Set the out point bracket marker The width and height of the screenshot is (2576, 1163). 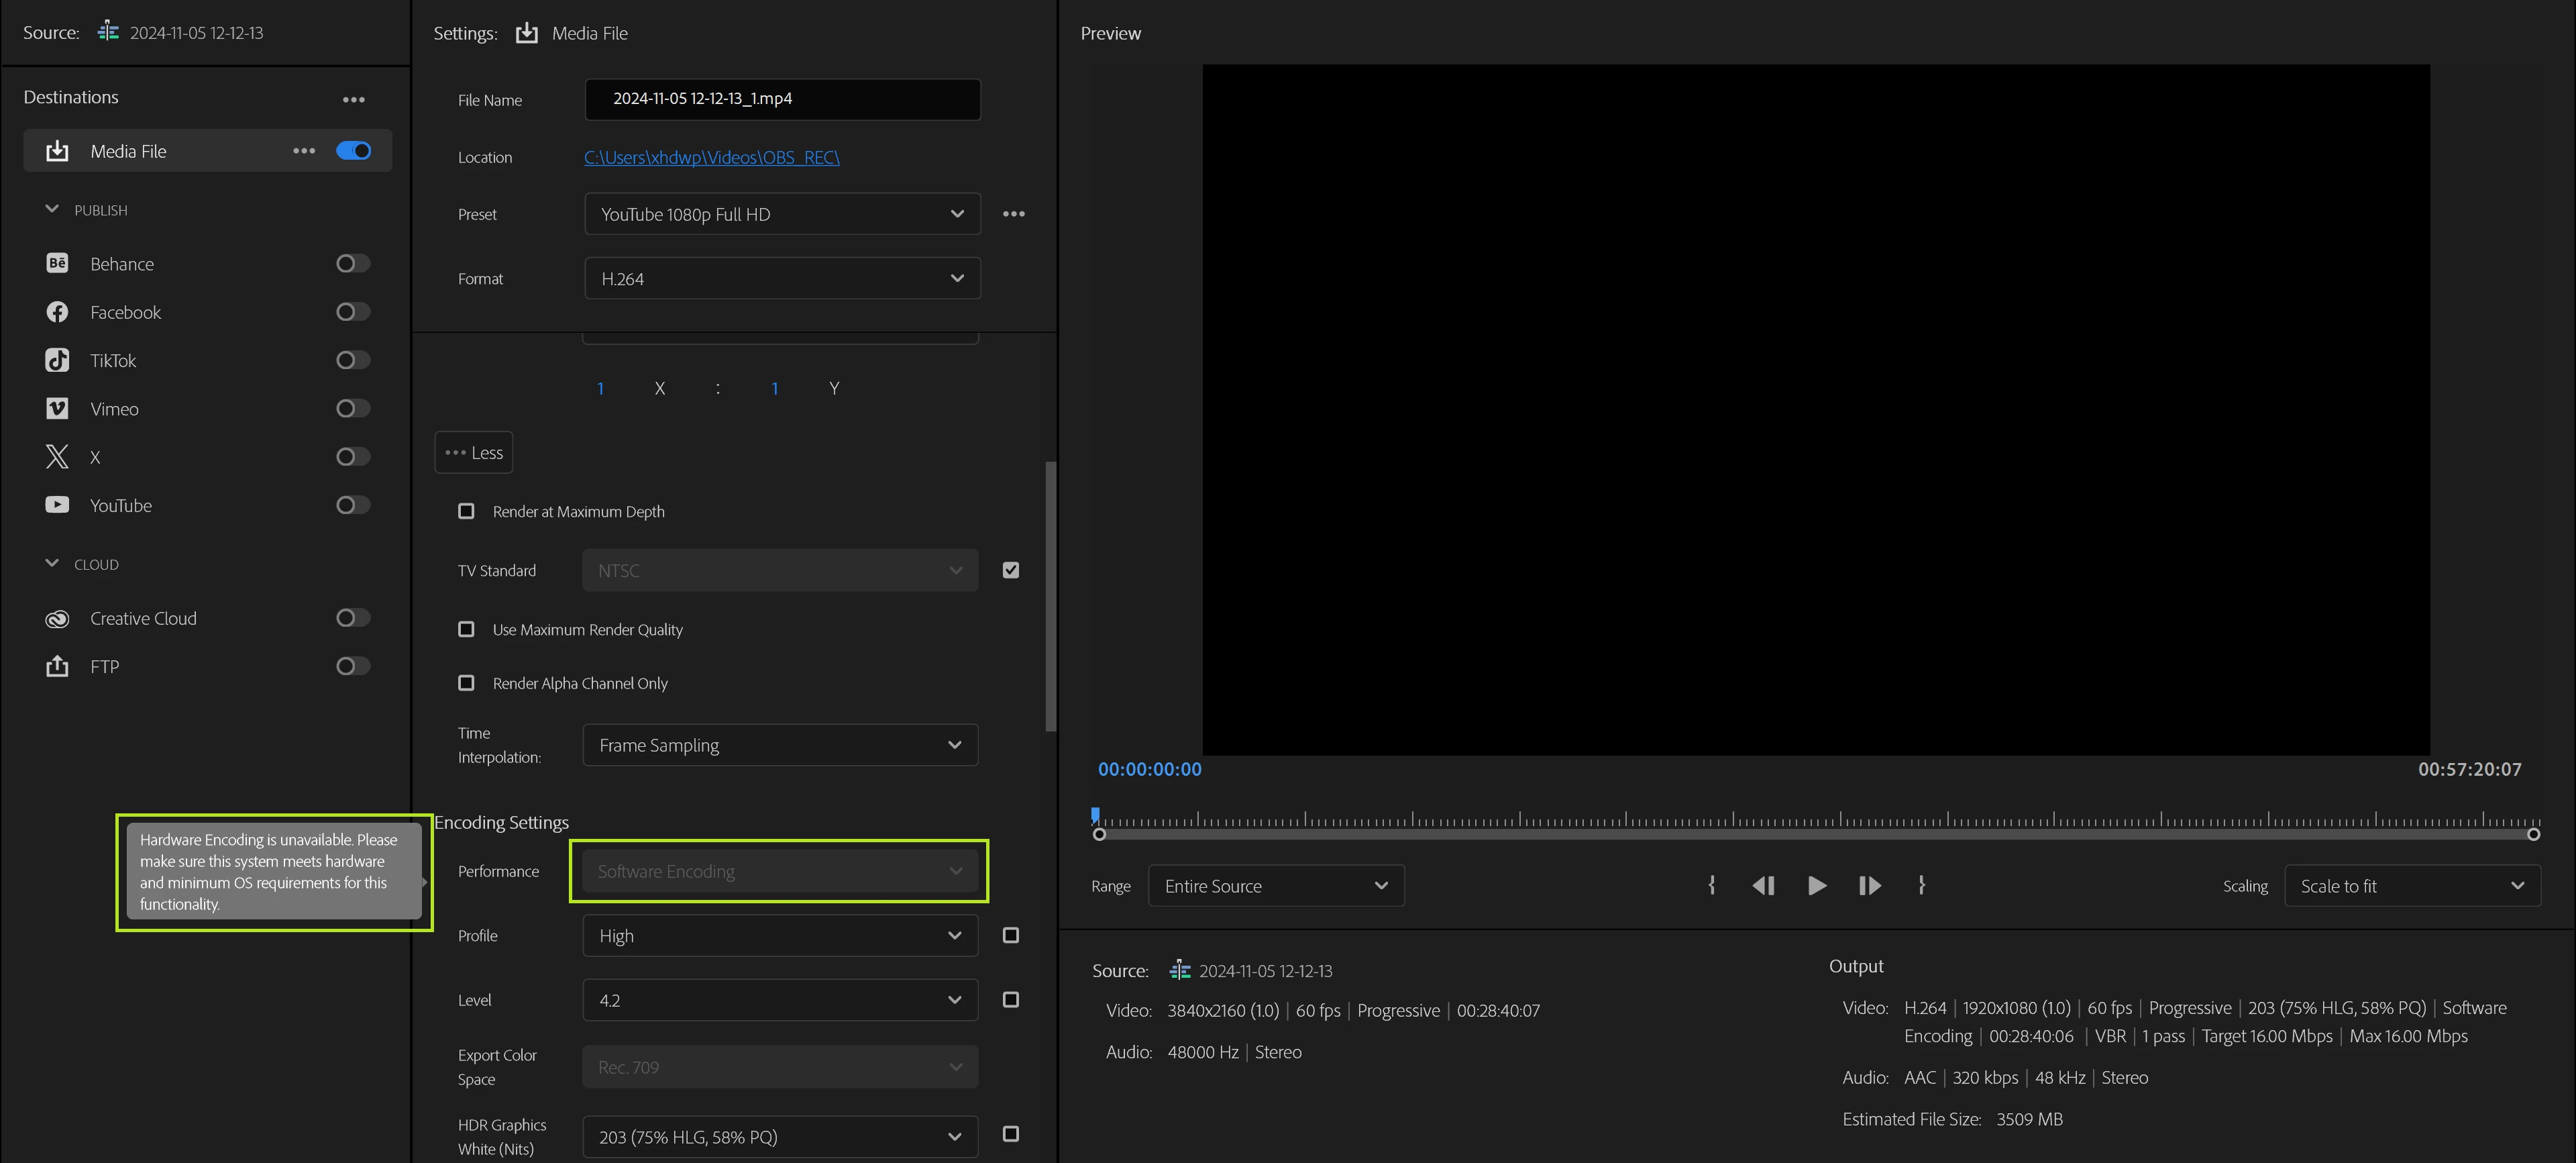[1921, 886]
